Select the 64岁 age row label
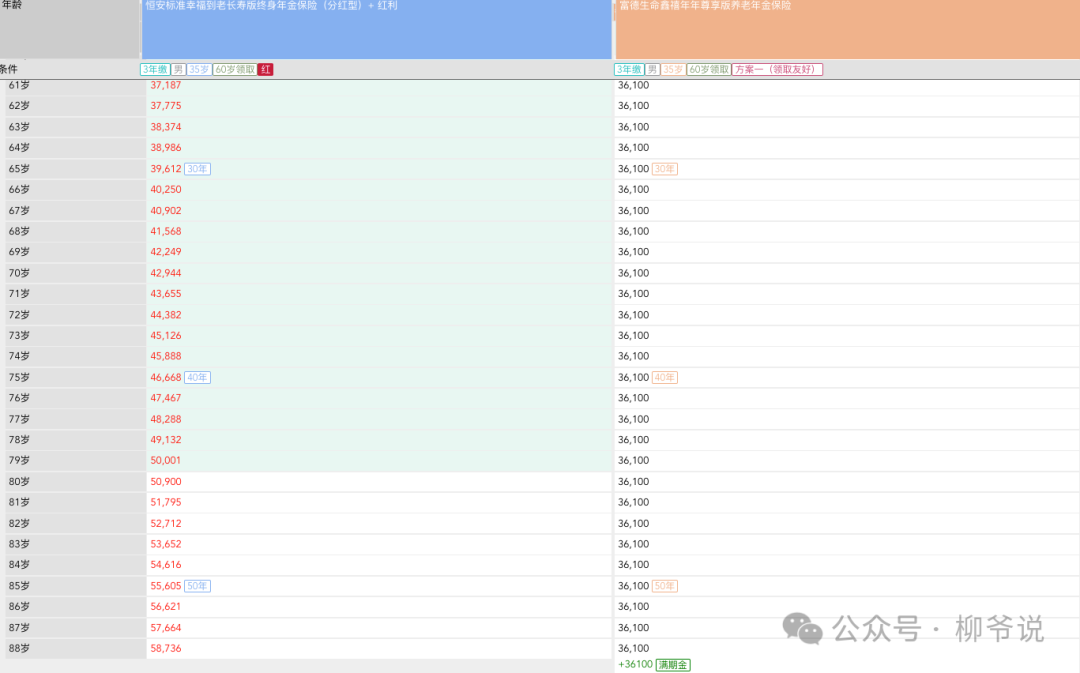This screenshot has height=673, width=1080. pos(19,147)
